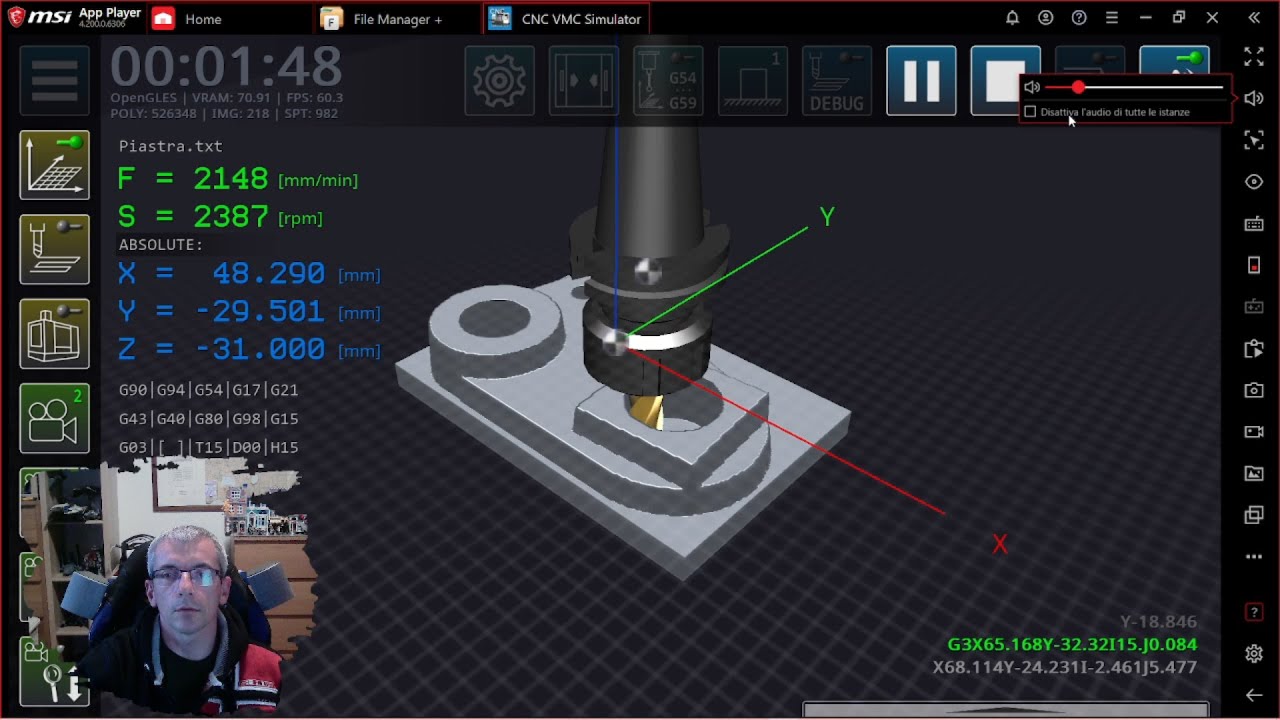
Task: Click the G43|G40|G80|G98|G15 modal line
Action: pyautogui.click(x=208, y=419)
